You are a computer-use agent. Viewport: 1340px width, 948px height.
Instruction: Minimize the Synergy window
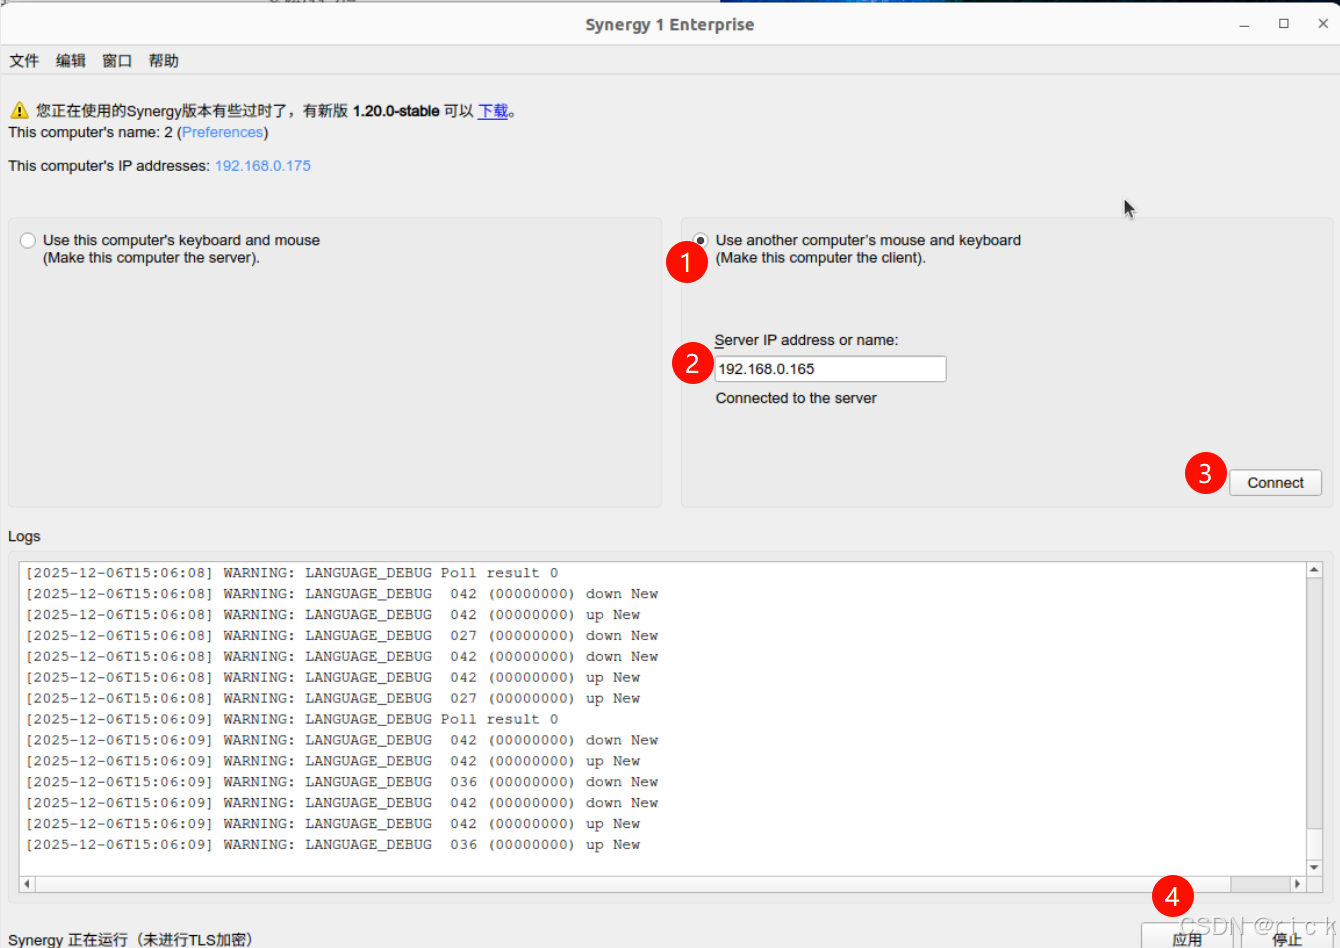[x=1244, y=24]
